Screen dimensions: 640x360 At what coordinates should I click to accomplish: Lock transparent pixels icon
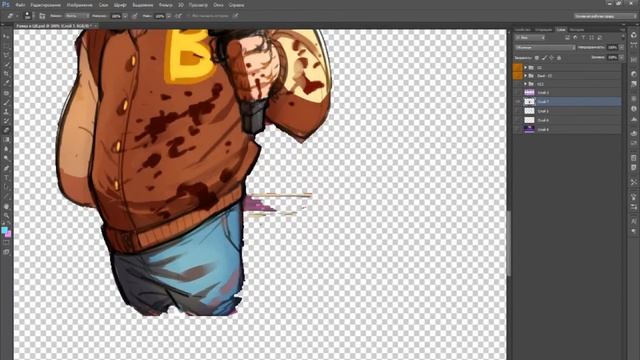537,58
